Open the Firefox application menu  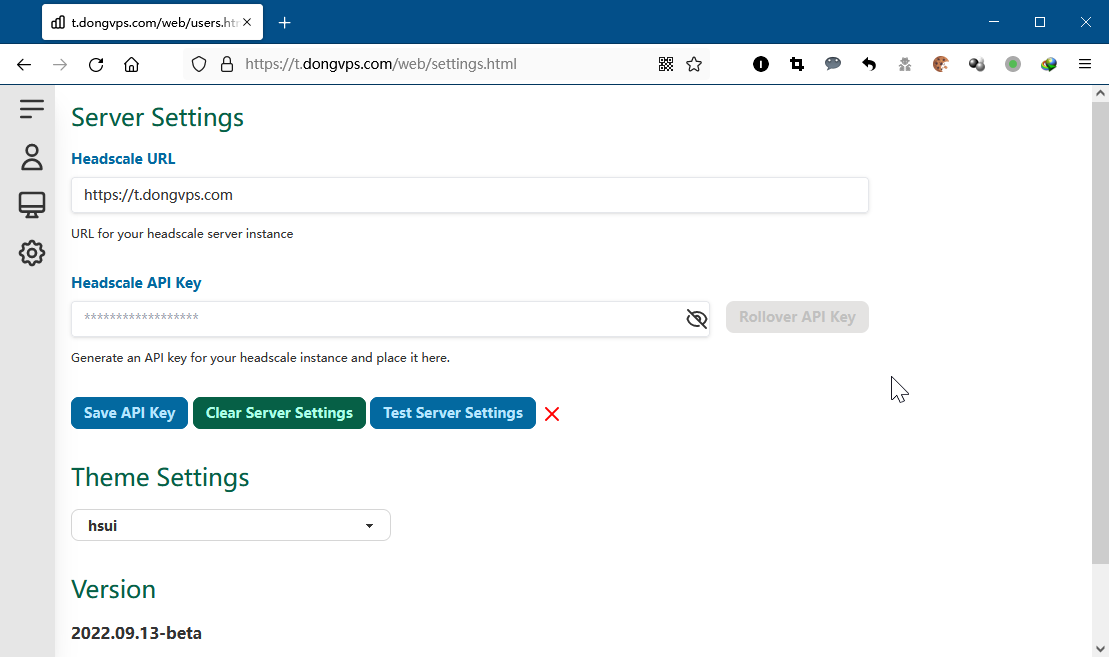click(x=1085, y=64)
